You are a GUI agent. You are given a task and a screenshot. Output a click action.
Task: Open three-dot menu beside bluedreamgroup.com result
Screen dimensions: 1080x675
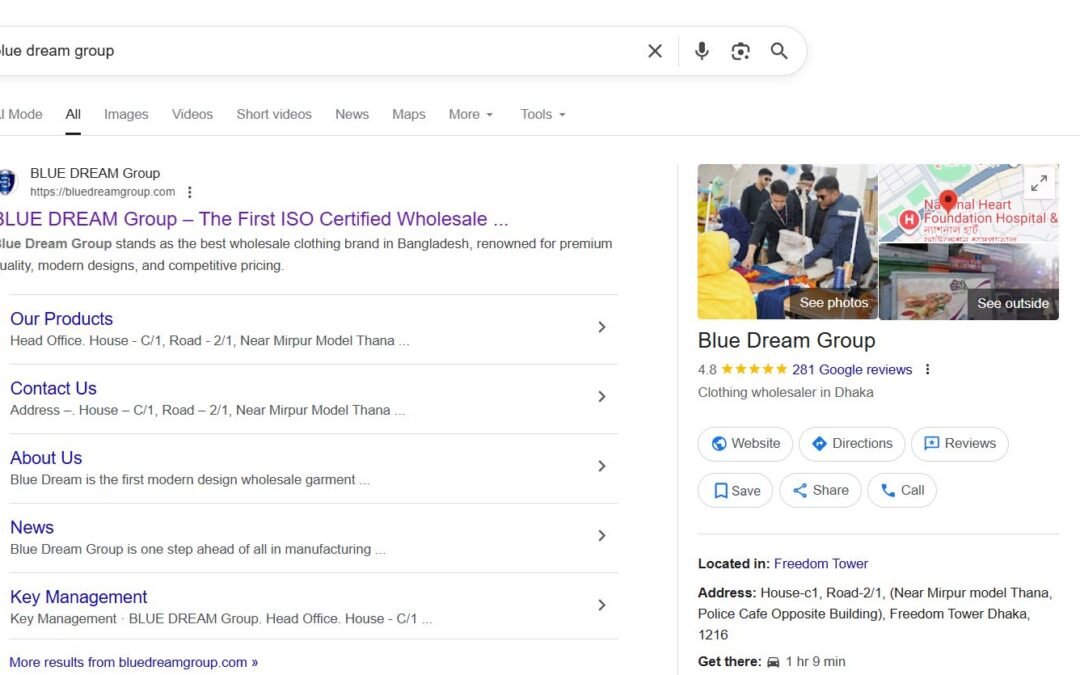tap(190, 191)
